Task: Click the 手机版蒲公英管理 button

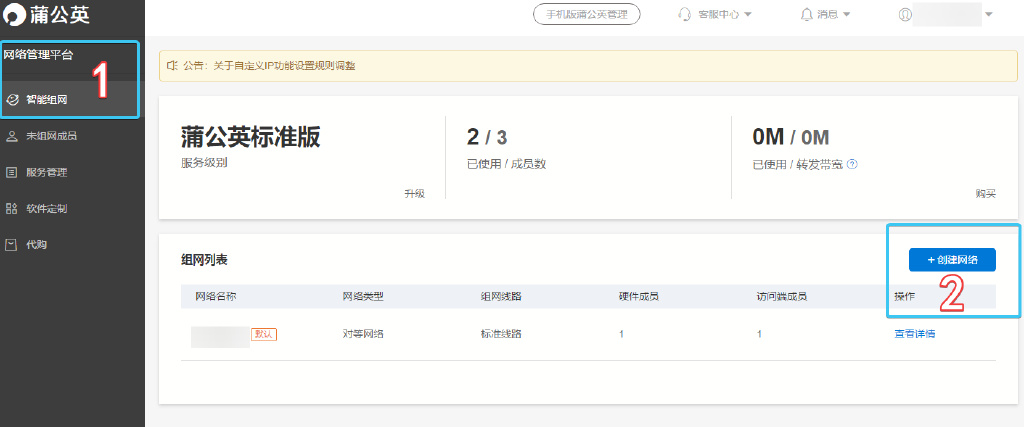Action: coord(586,14)
